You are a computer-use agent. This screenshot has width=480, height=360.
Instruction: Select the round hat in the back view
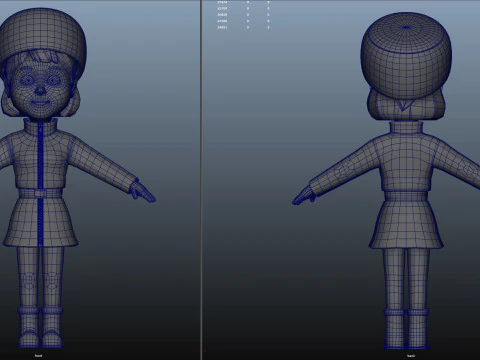[x=406, y=56]
